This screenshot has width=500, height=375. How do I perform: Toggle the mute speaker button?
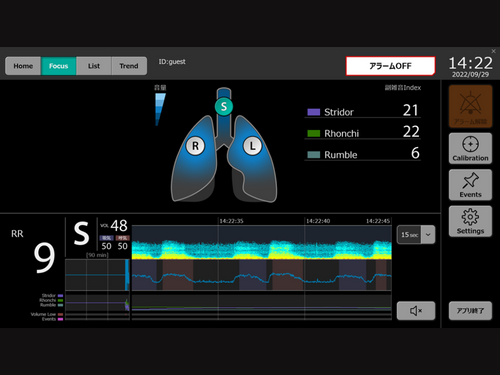(416, 311)
